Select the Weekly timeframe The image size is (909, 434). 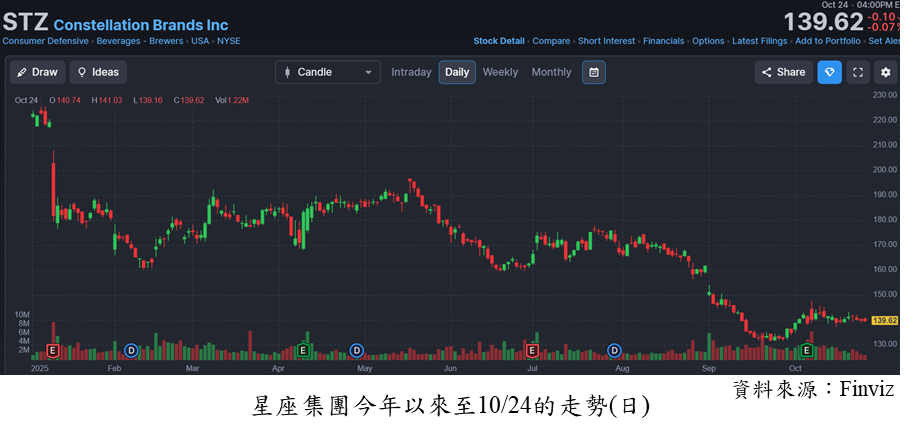(x=500, y=72)
